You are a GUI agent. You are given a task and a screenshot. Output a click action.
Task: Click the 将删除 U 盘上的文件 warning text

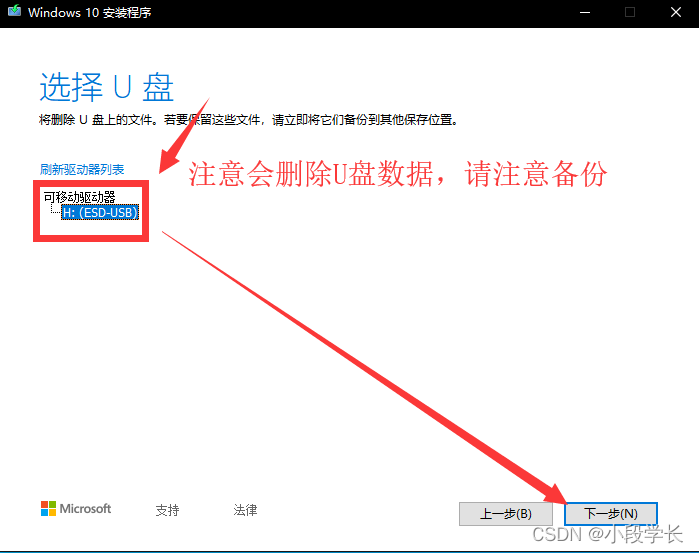click(249, 120)
